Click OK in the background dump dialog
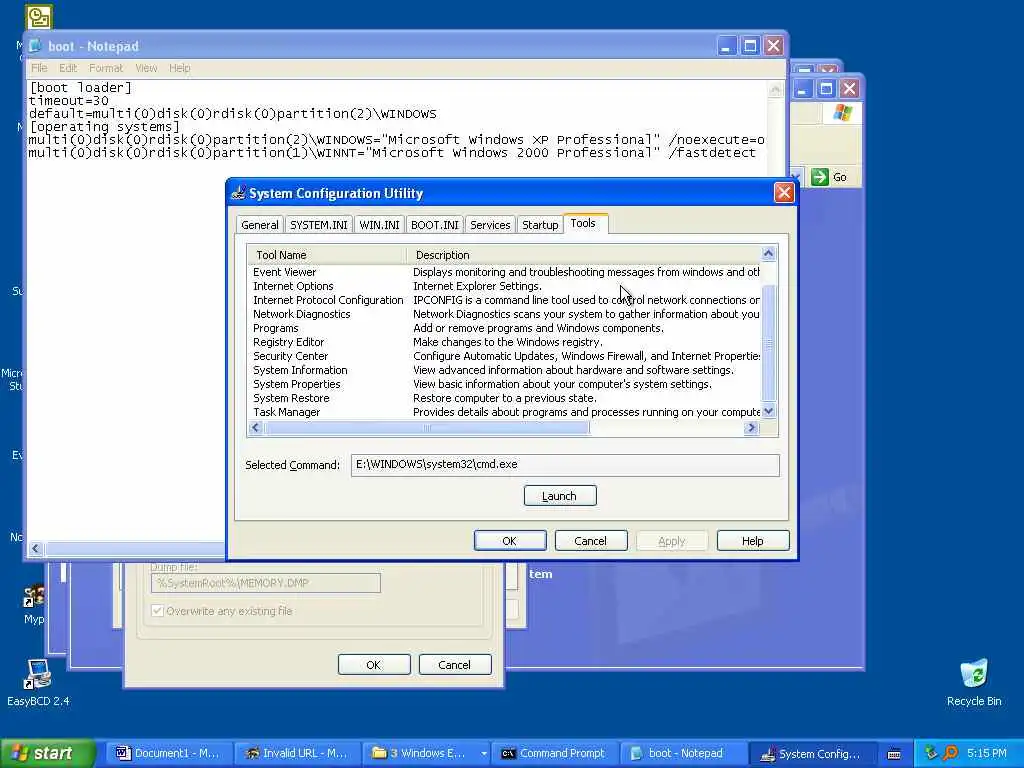The height and width of the screenshot is (768, 1024). point(374,665)
